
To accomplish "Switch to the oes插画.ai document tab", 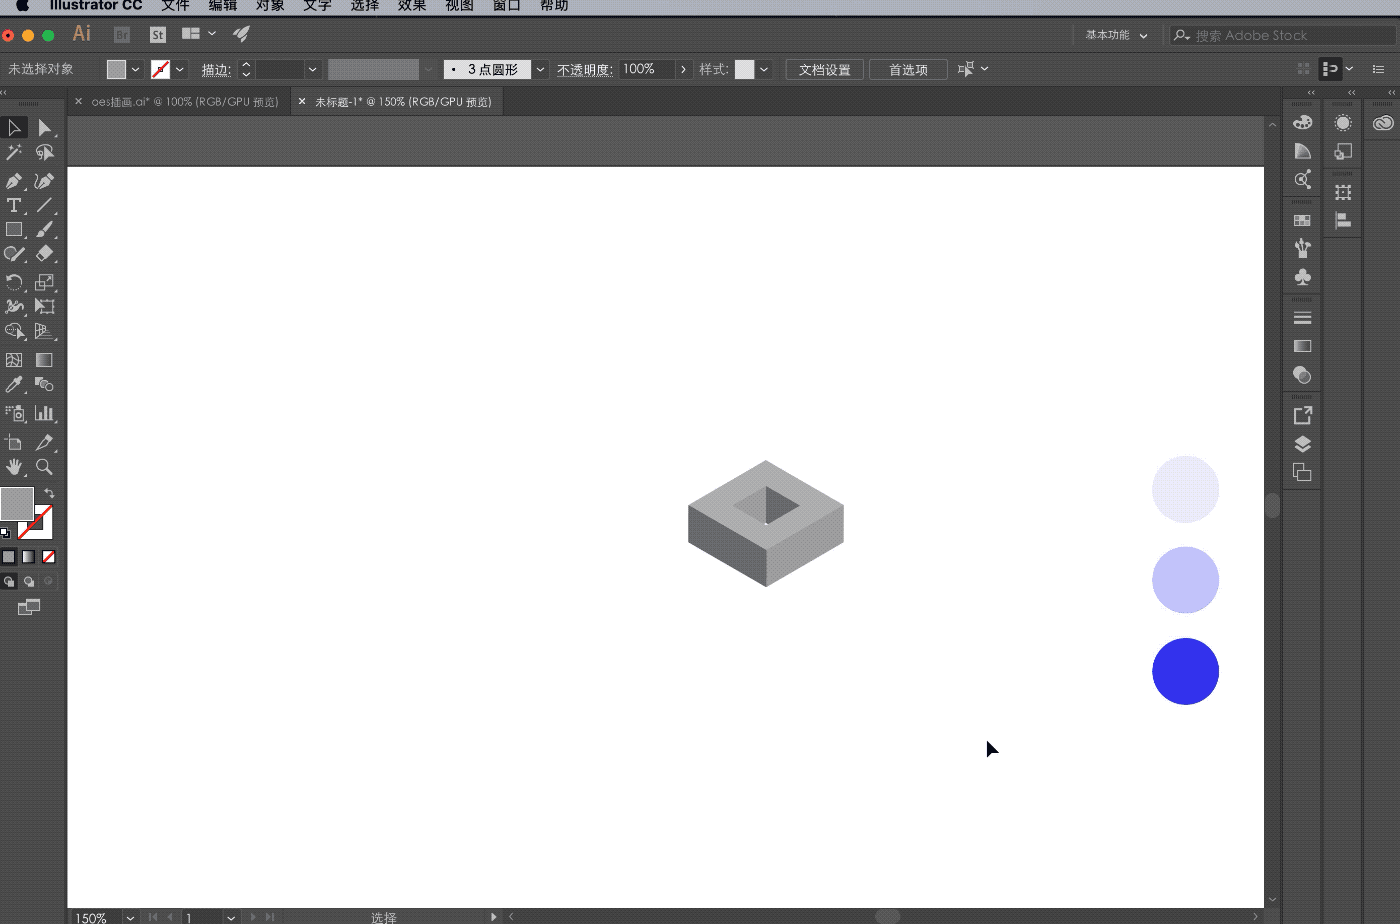I will 185,102.
